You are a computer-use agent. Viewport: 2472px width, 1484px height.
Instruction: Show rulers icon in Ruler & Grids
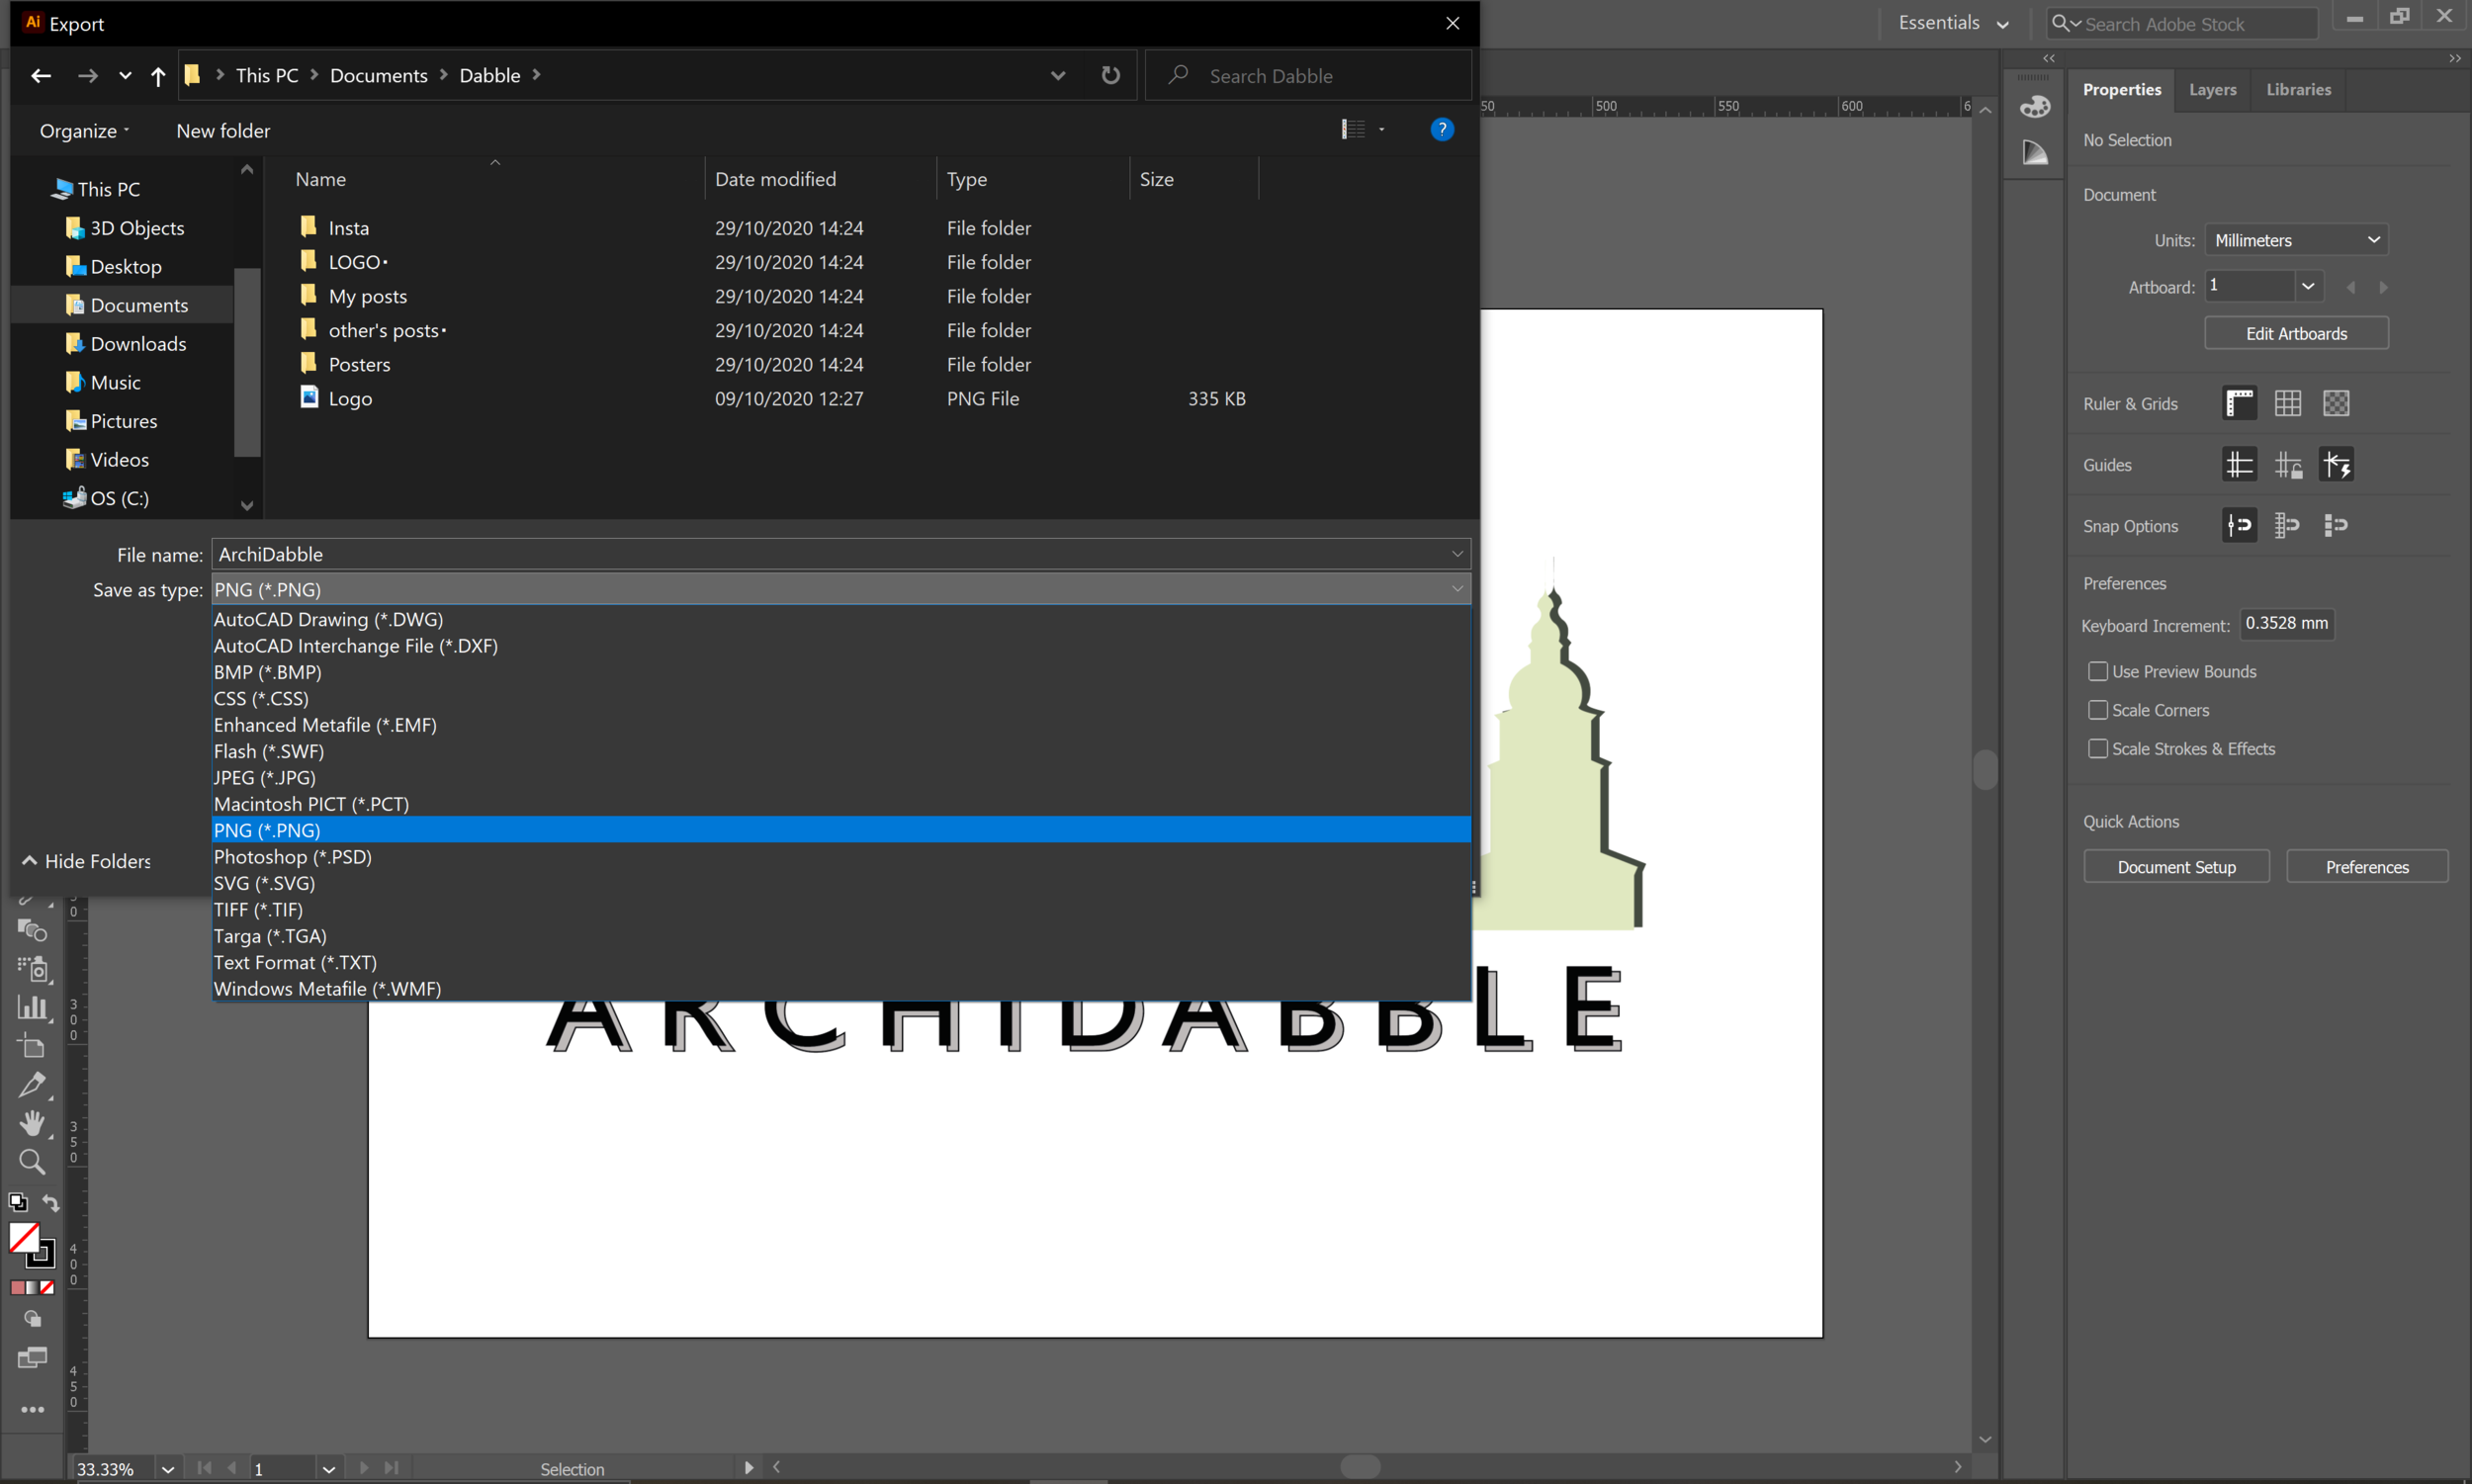pos(2239,404)
